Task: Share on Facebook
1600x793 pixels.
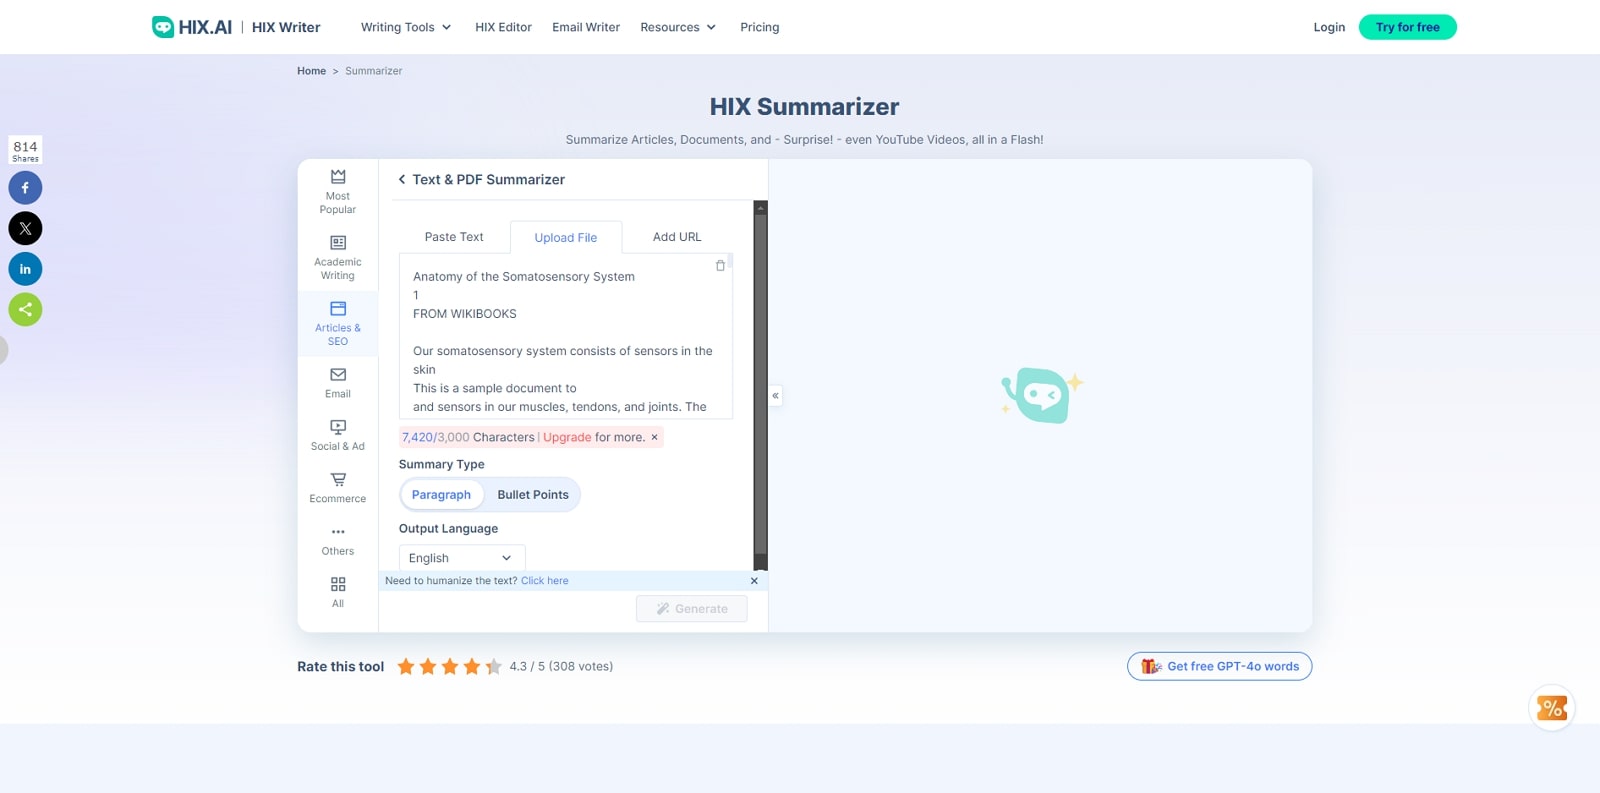Action: click(x=25, y=188)
